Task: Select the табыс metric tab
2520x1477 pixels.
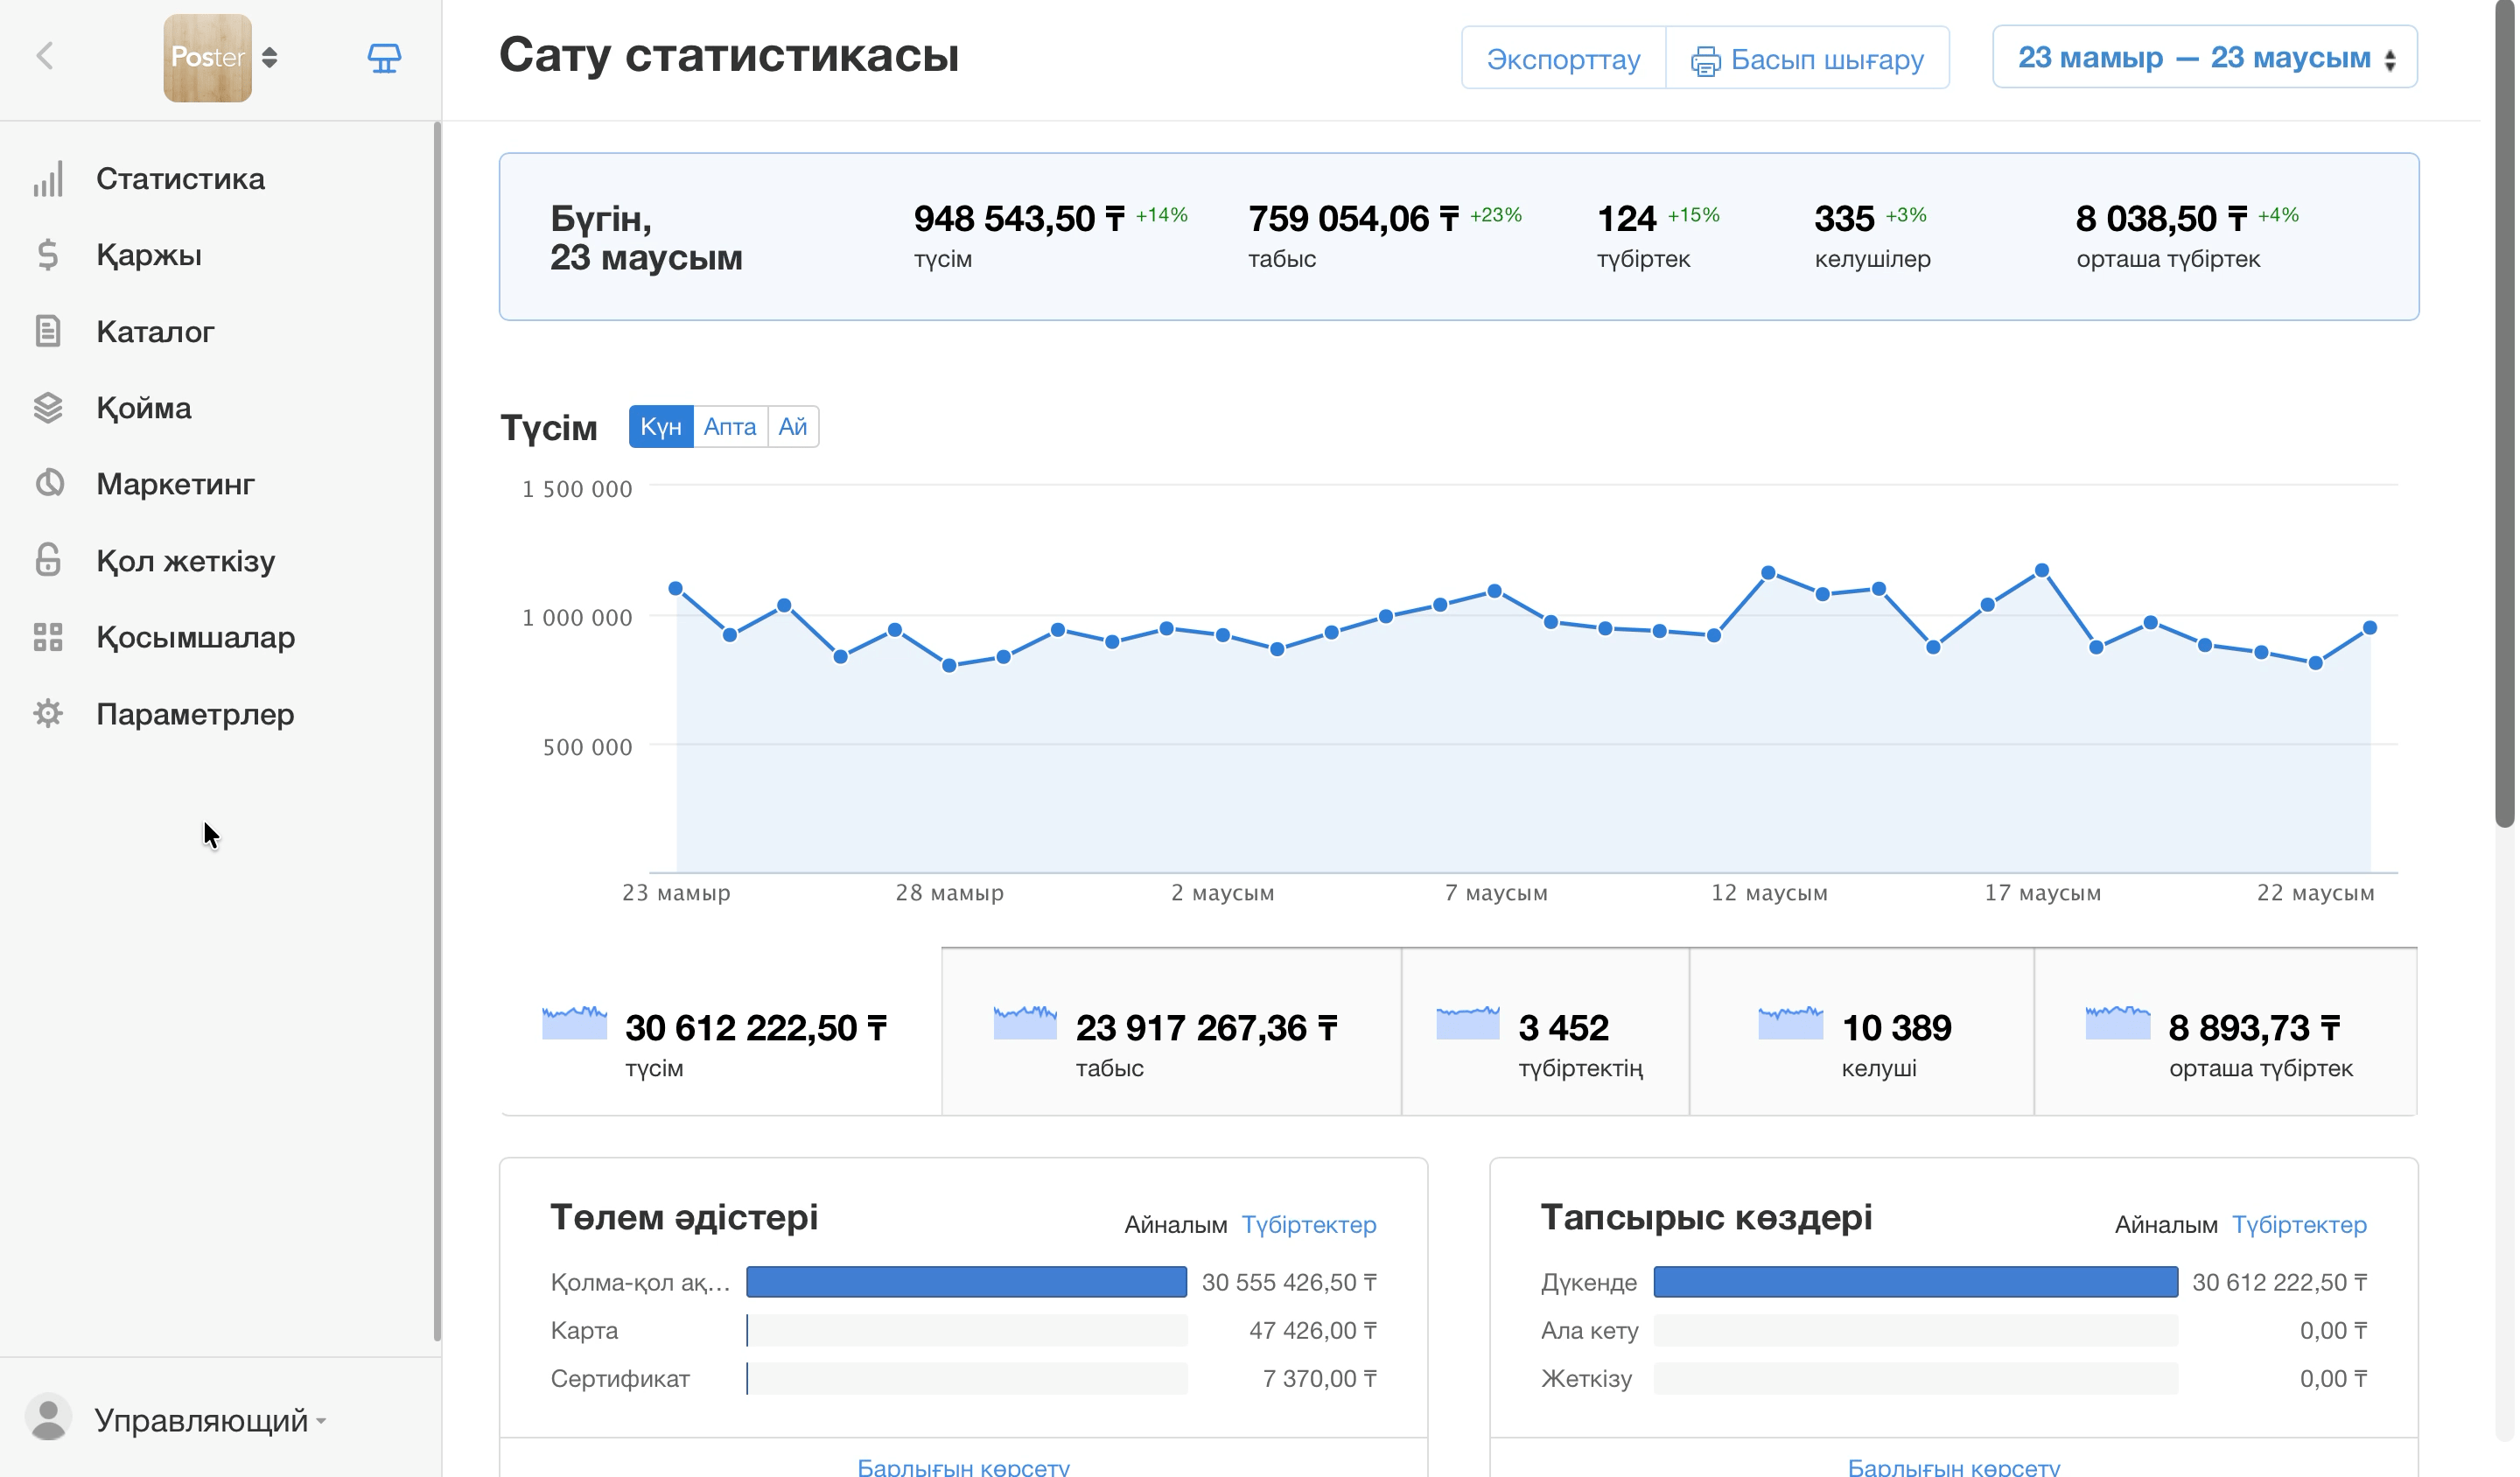Action: click(1171, 1032)
